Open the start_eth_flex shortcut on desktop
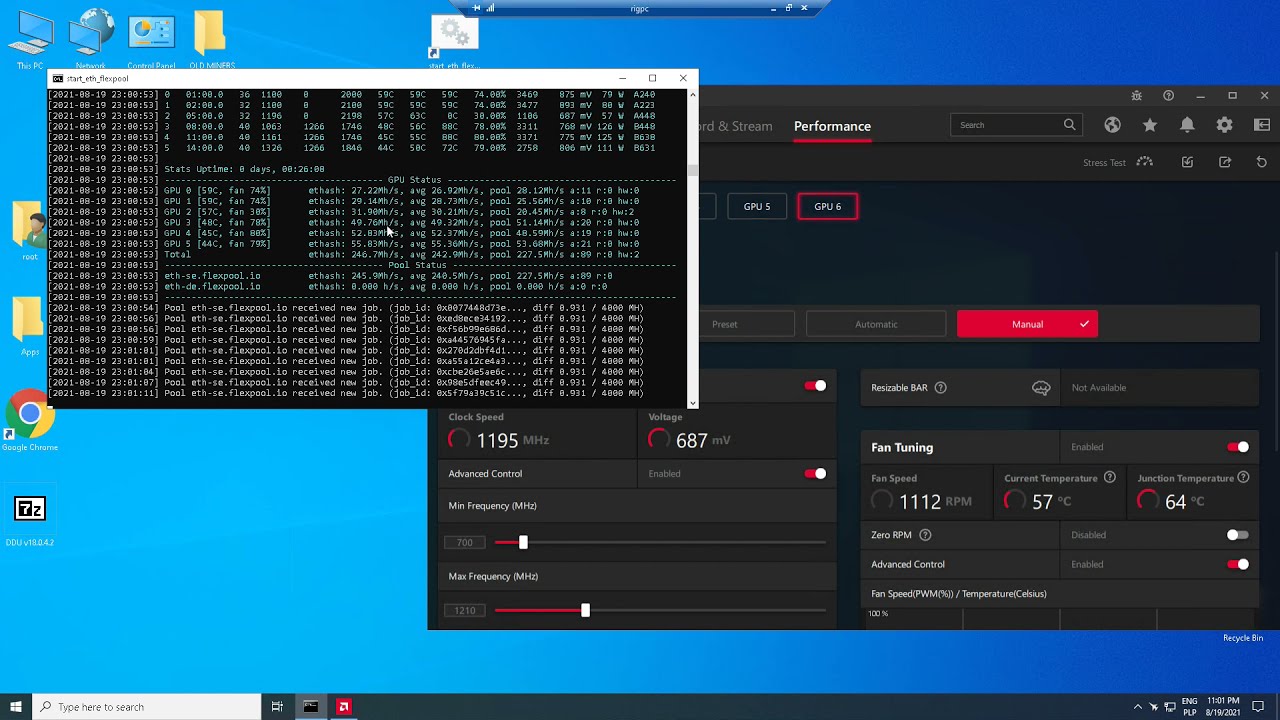The width and height of the screenshot is (1280, 720). tap(454, 42)
